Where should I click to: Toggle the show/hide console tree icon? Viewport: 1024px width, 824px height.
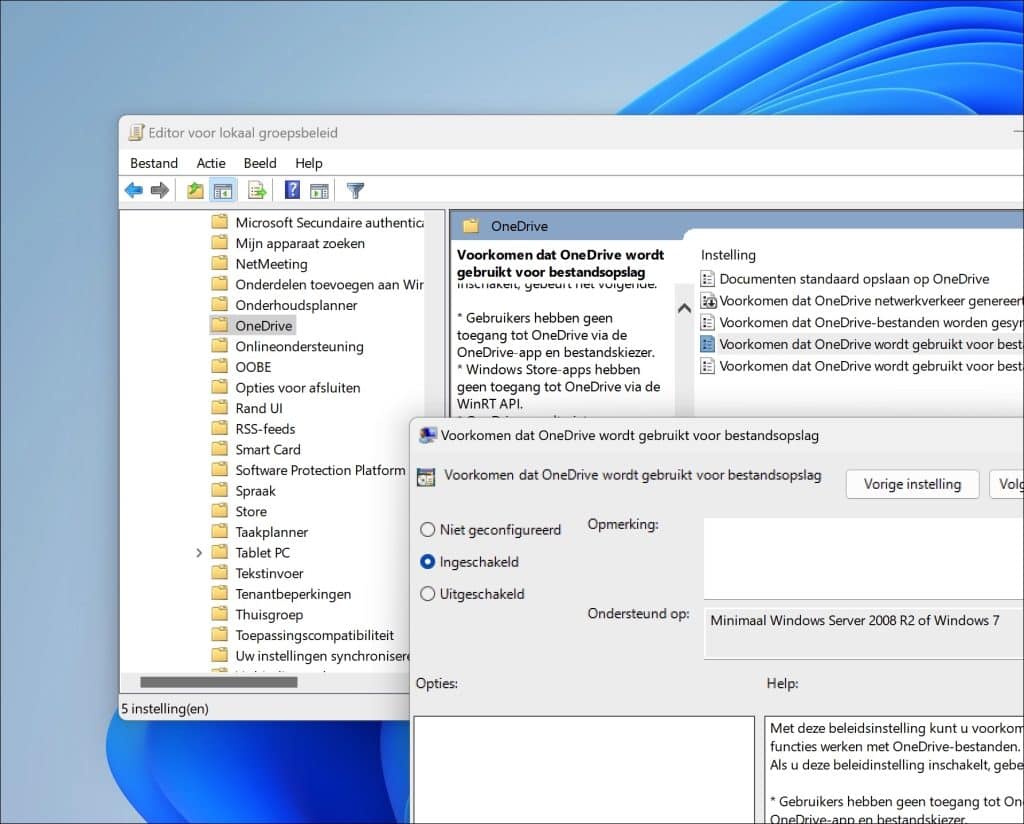point(223,191)
